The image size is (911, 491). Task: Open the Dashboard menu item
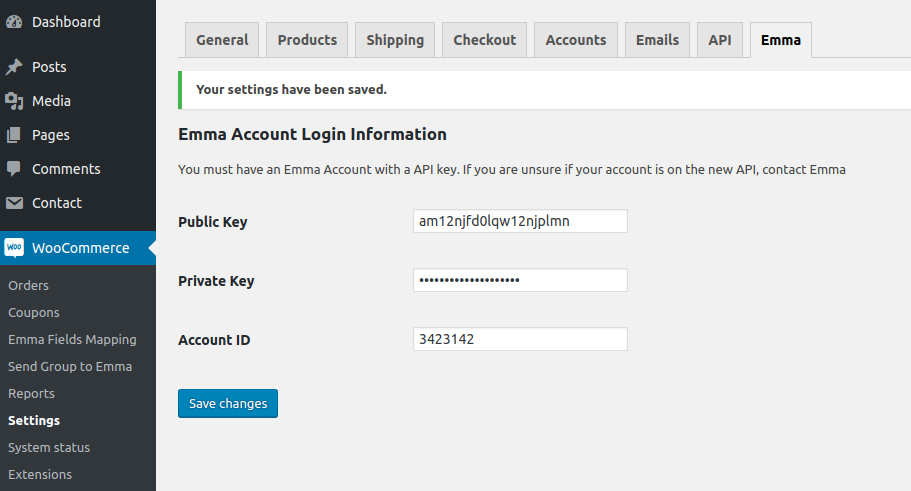click(x=66, y=22)
